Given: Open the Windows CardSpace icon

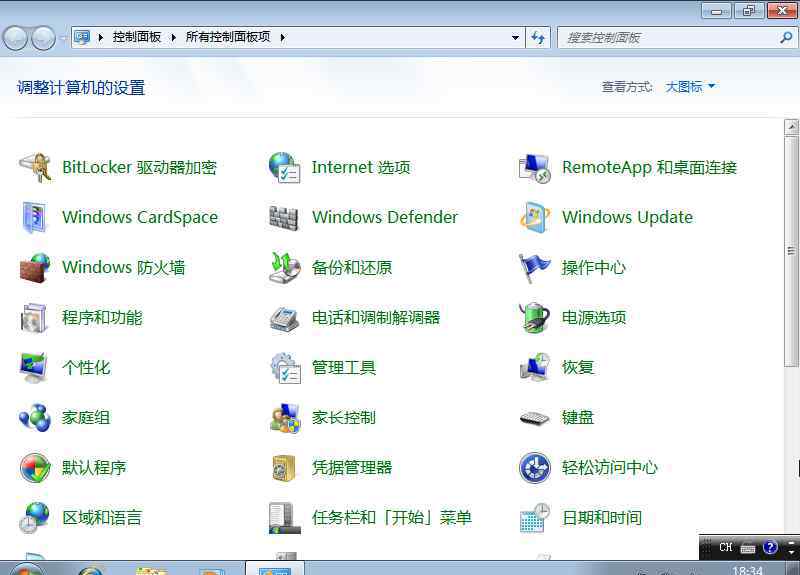Looking at the screenshot, I should click(x=35, y=217).
